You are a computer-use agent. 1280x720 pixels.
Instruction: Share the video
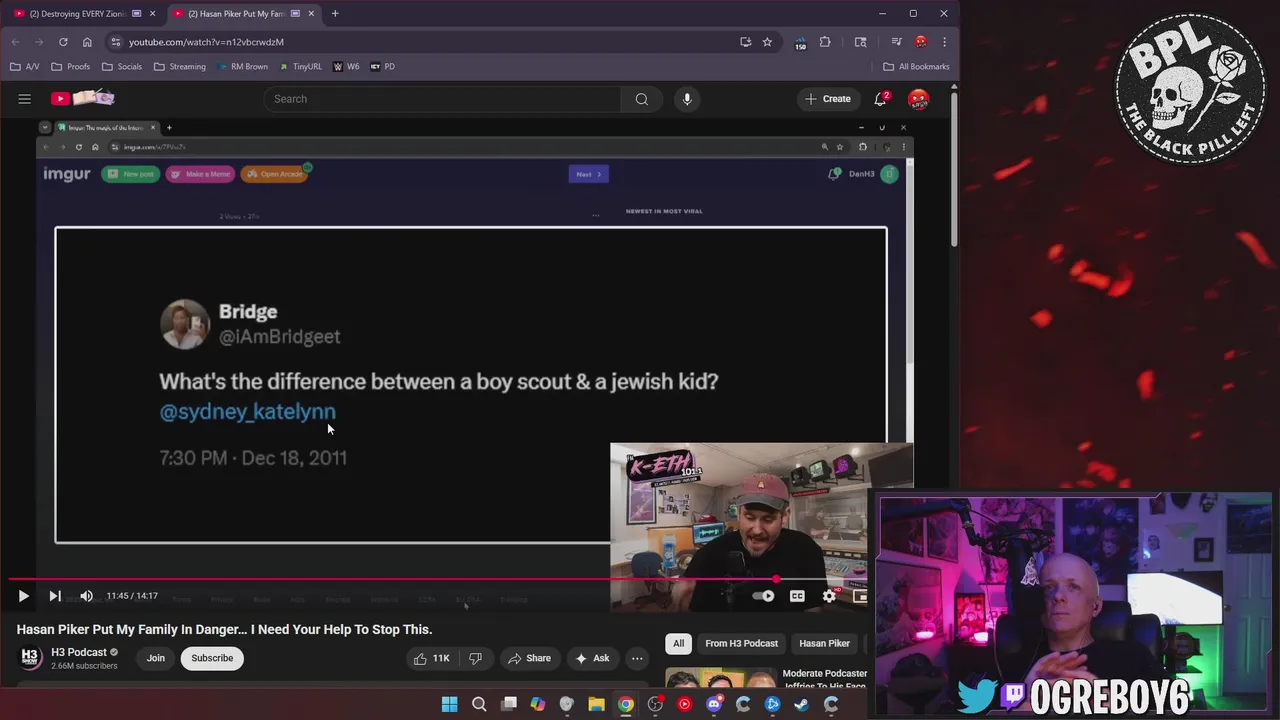(529, 658)
